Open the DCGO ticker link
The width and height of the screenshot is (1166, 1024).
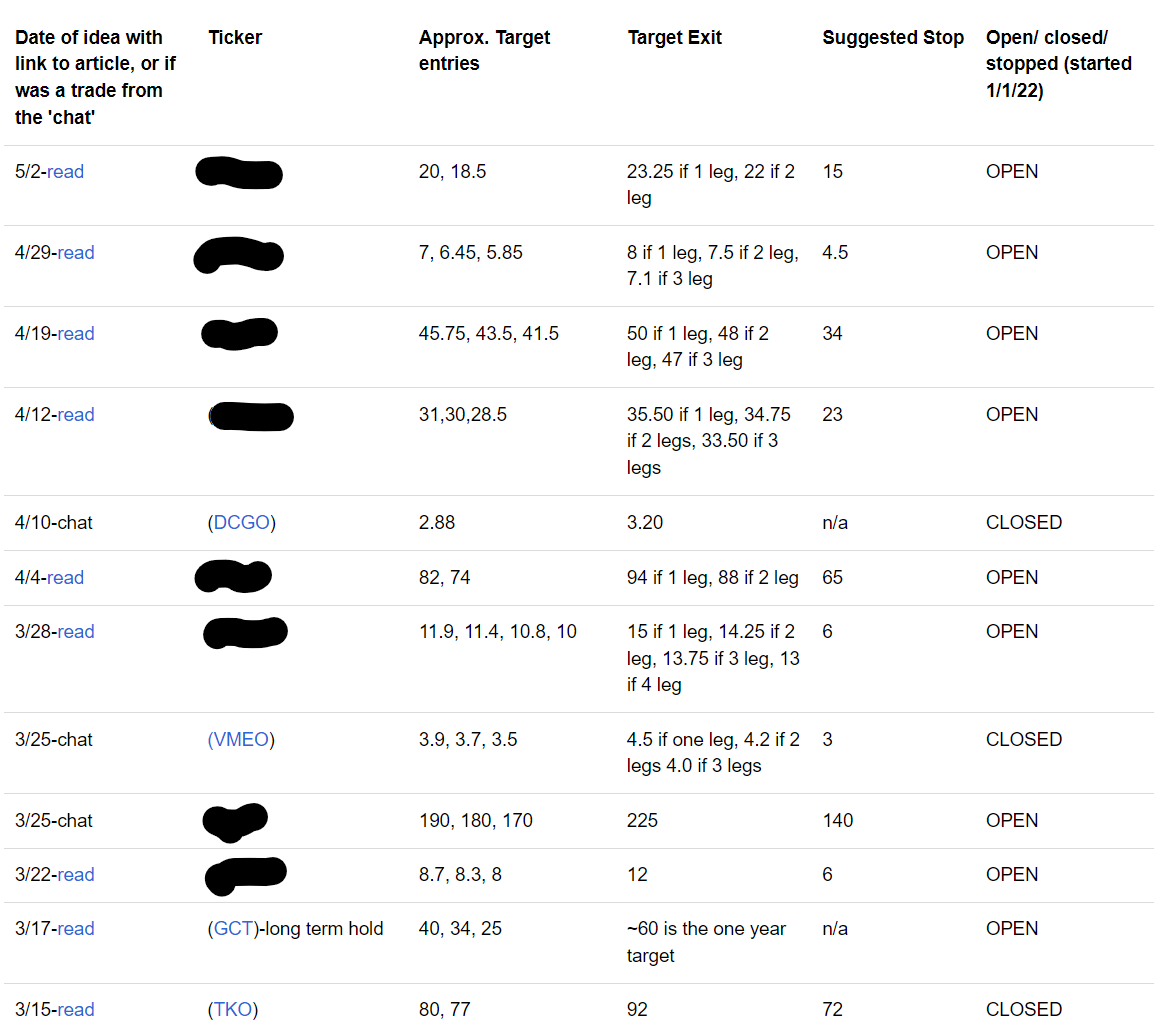coord(242,523)
